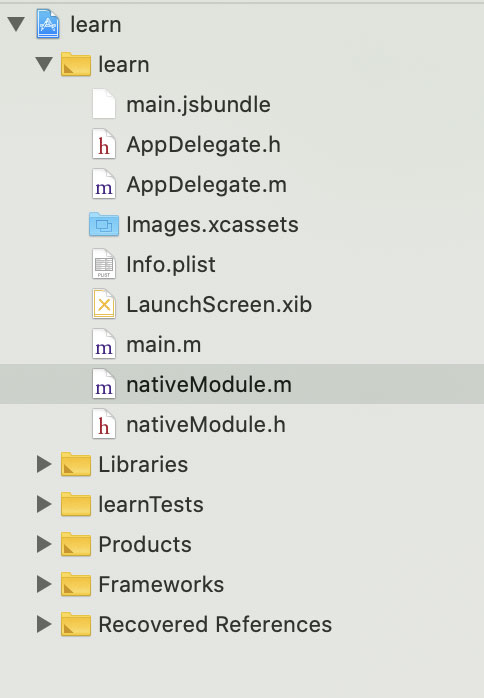Select nativeModule.m in the navigator
484x698 pixels.
click(242, 384)
